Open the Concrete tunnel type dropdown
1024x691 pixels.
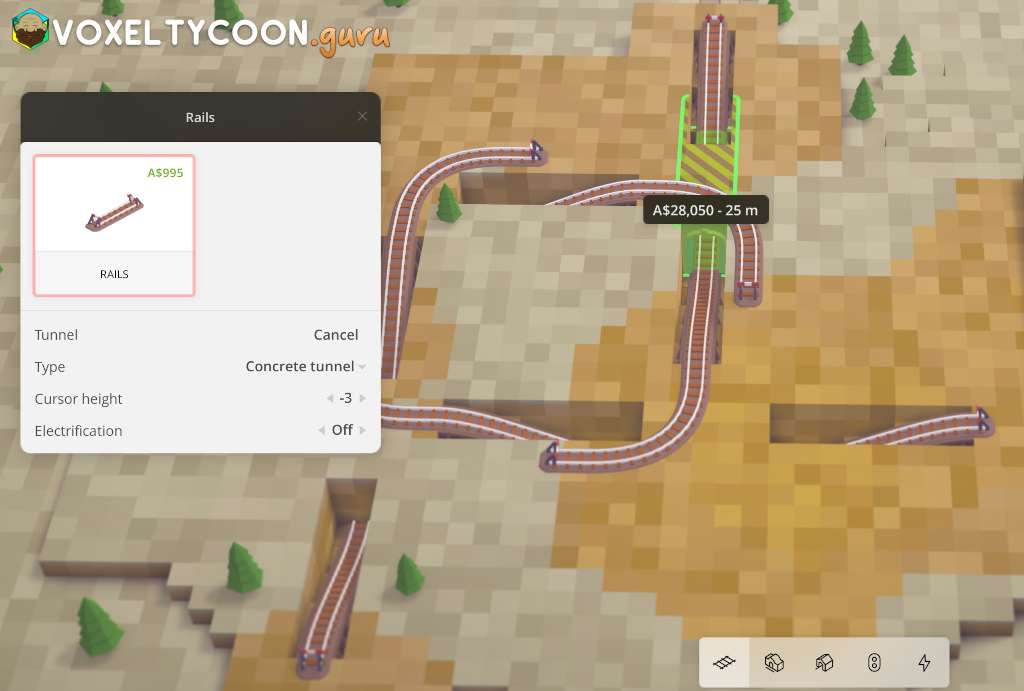click(305, 367)
